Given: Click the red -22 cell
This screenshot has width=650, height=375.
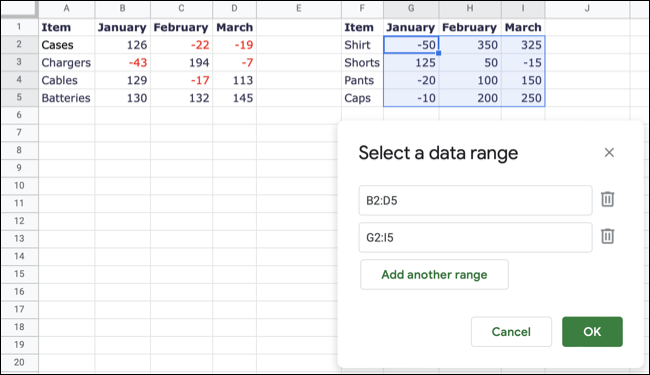Looking at the screenshot, I should click(x=181, y=45).
